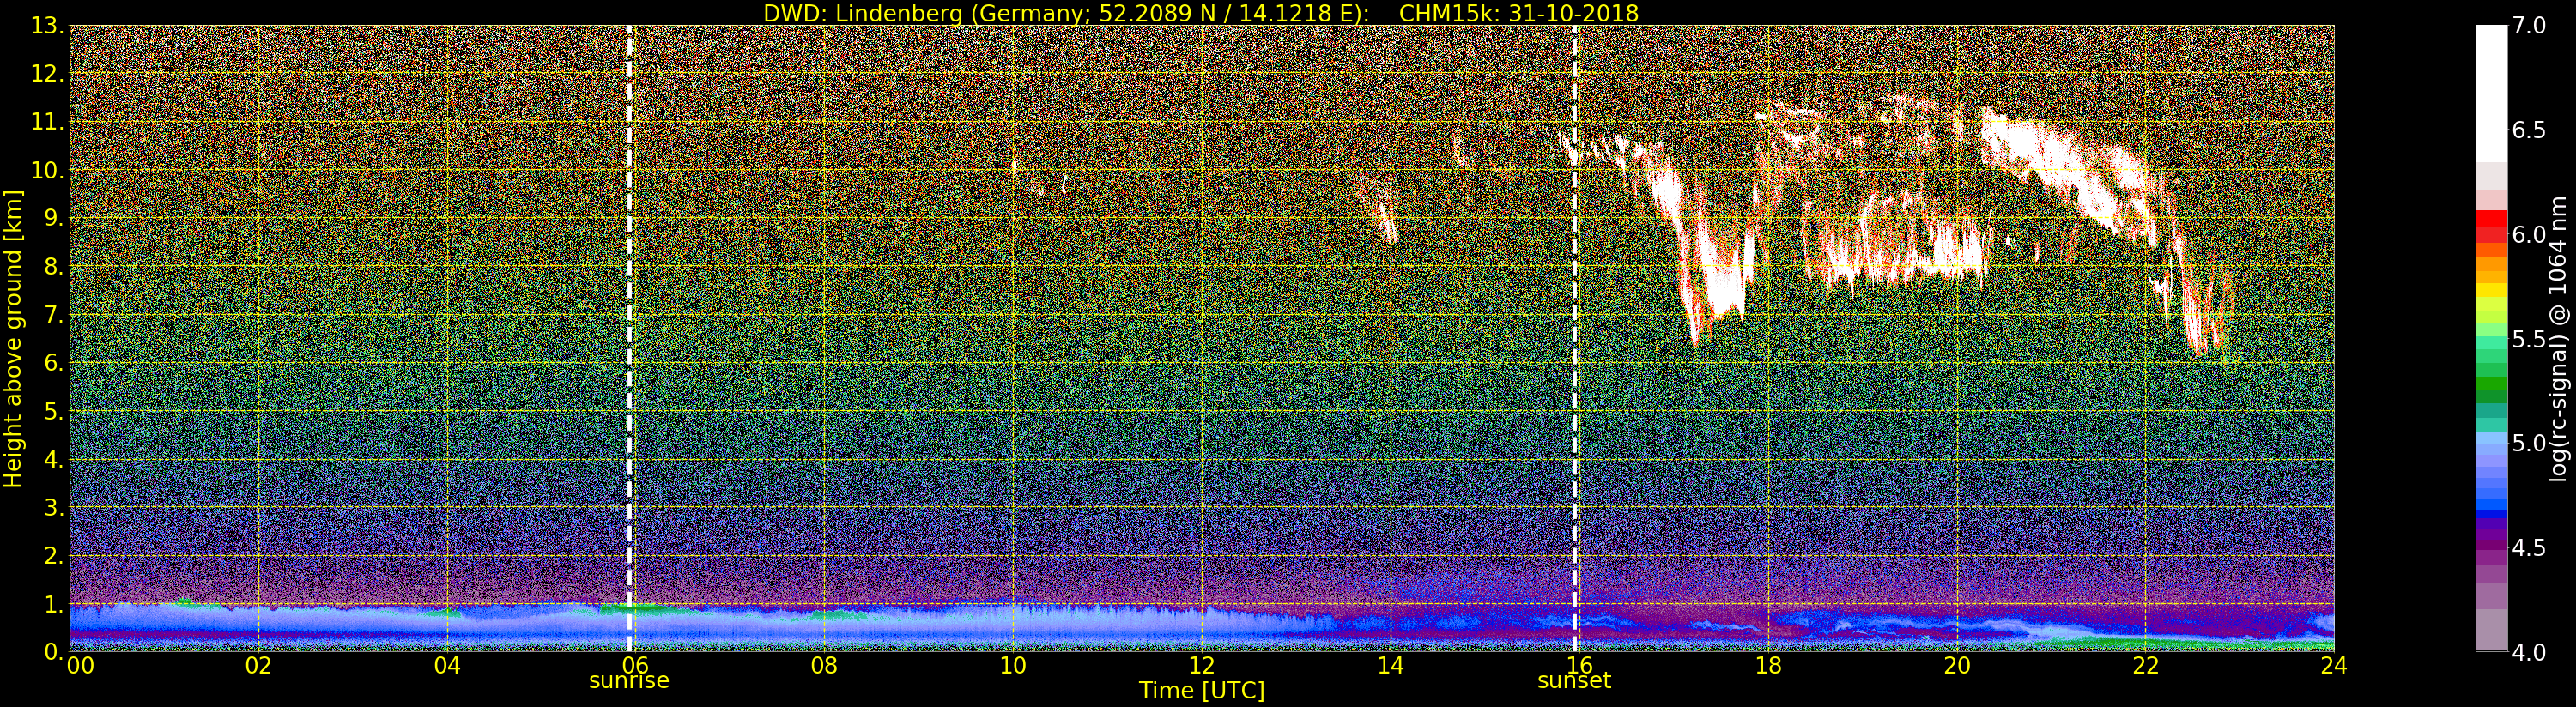Viewport: 2576px width, 707px height.
Task: Click the y-axis tick label '3.'
Action: click(x=53, y=507)
